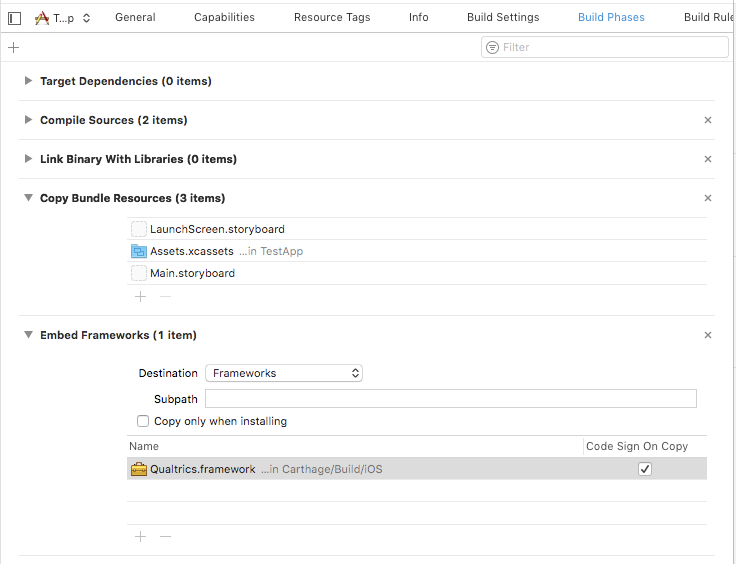Open the Info tab
This screenshot has width=736, height=564.
(x=418, y=17)
